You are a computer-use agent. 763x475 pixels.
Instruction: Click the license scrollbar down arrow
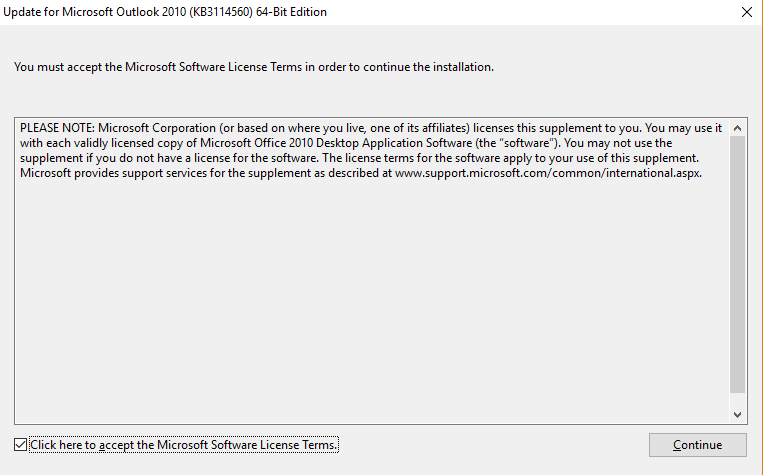[x=738, y=414]
